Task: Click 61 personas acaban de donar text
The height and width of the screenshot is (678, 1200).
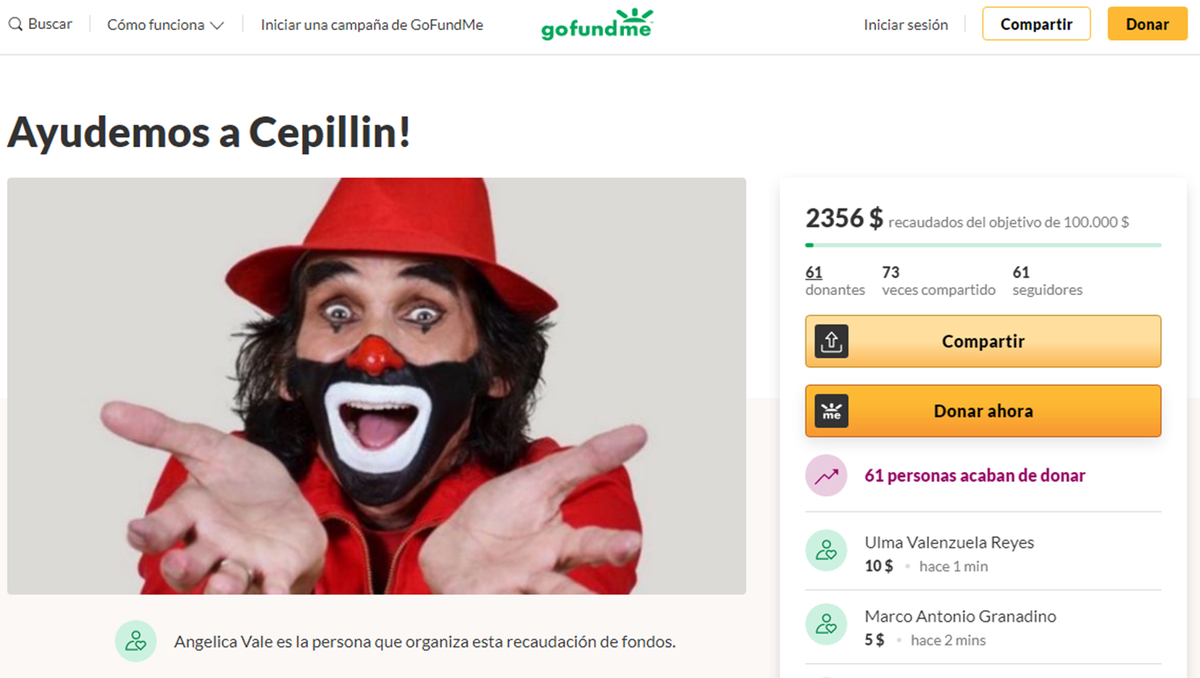Action: (x=975, y=476)
